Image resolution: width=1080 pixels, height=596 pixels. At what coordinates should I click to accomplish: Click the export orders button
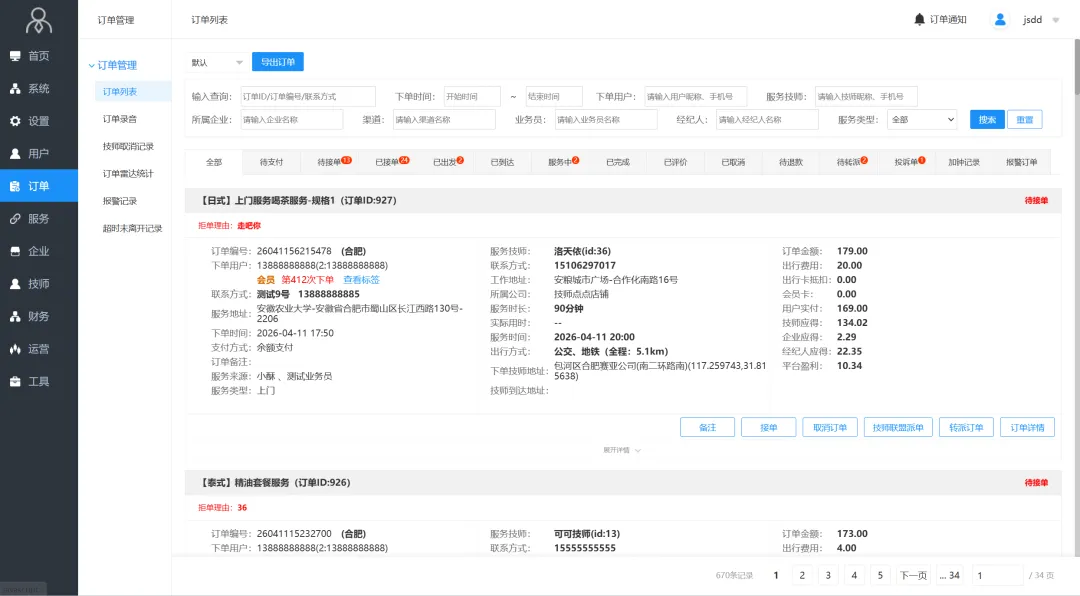pos(277,62)
